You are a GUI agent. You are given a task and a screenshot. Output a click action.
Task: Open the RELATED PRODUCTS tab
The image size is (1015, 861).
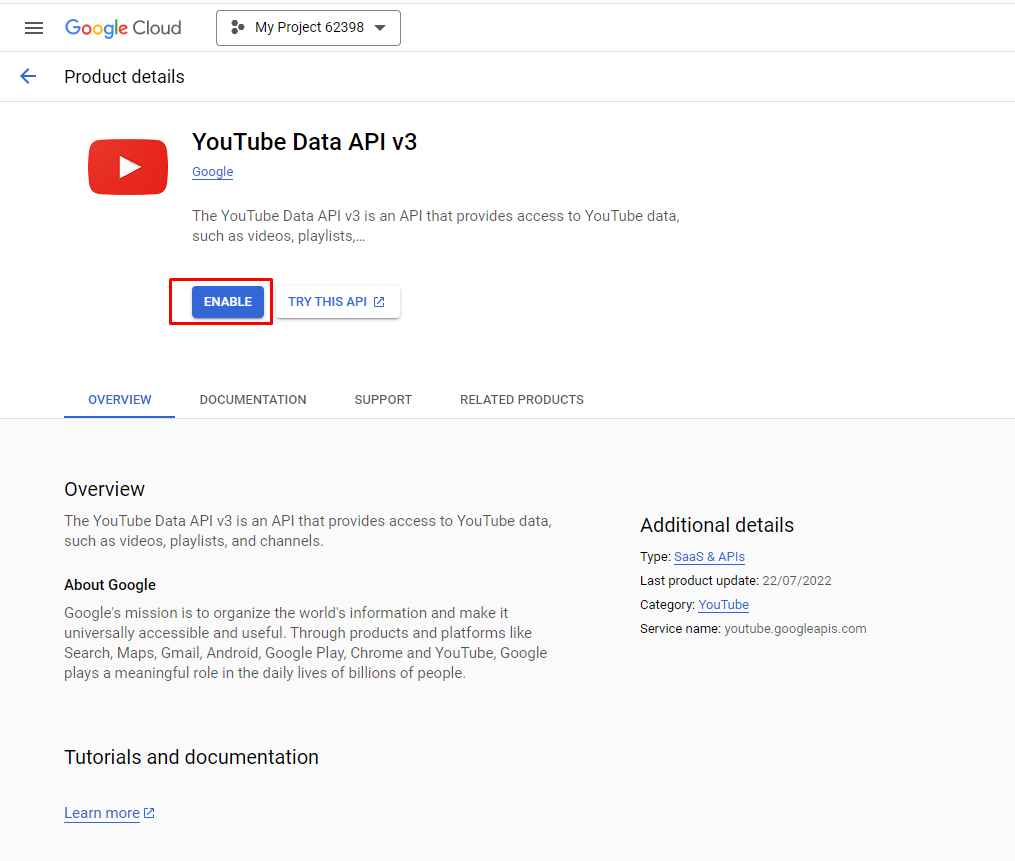[x=521, y=399]
